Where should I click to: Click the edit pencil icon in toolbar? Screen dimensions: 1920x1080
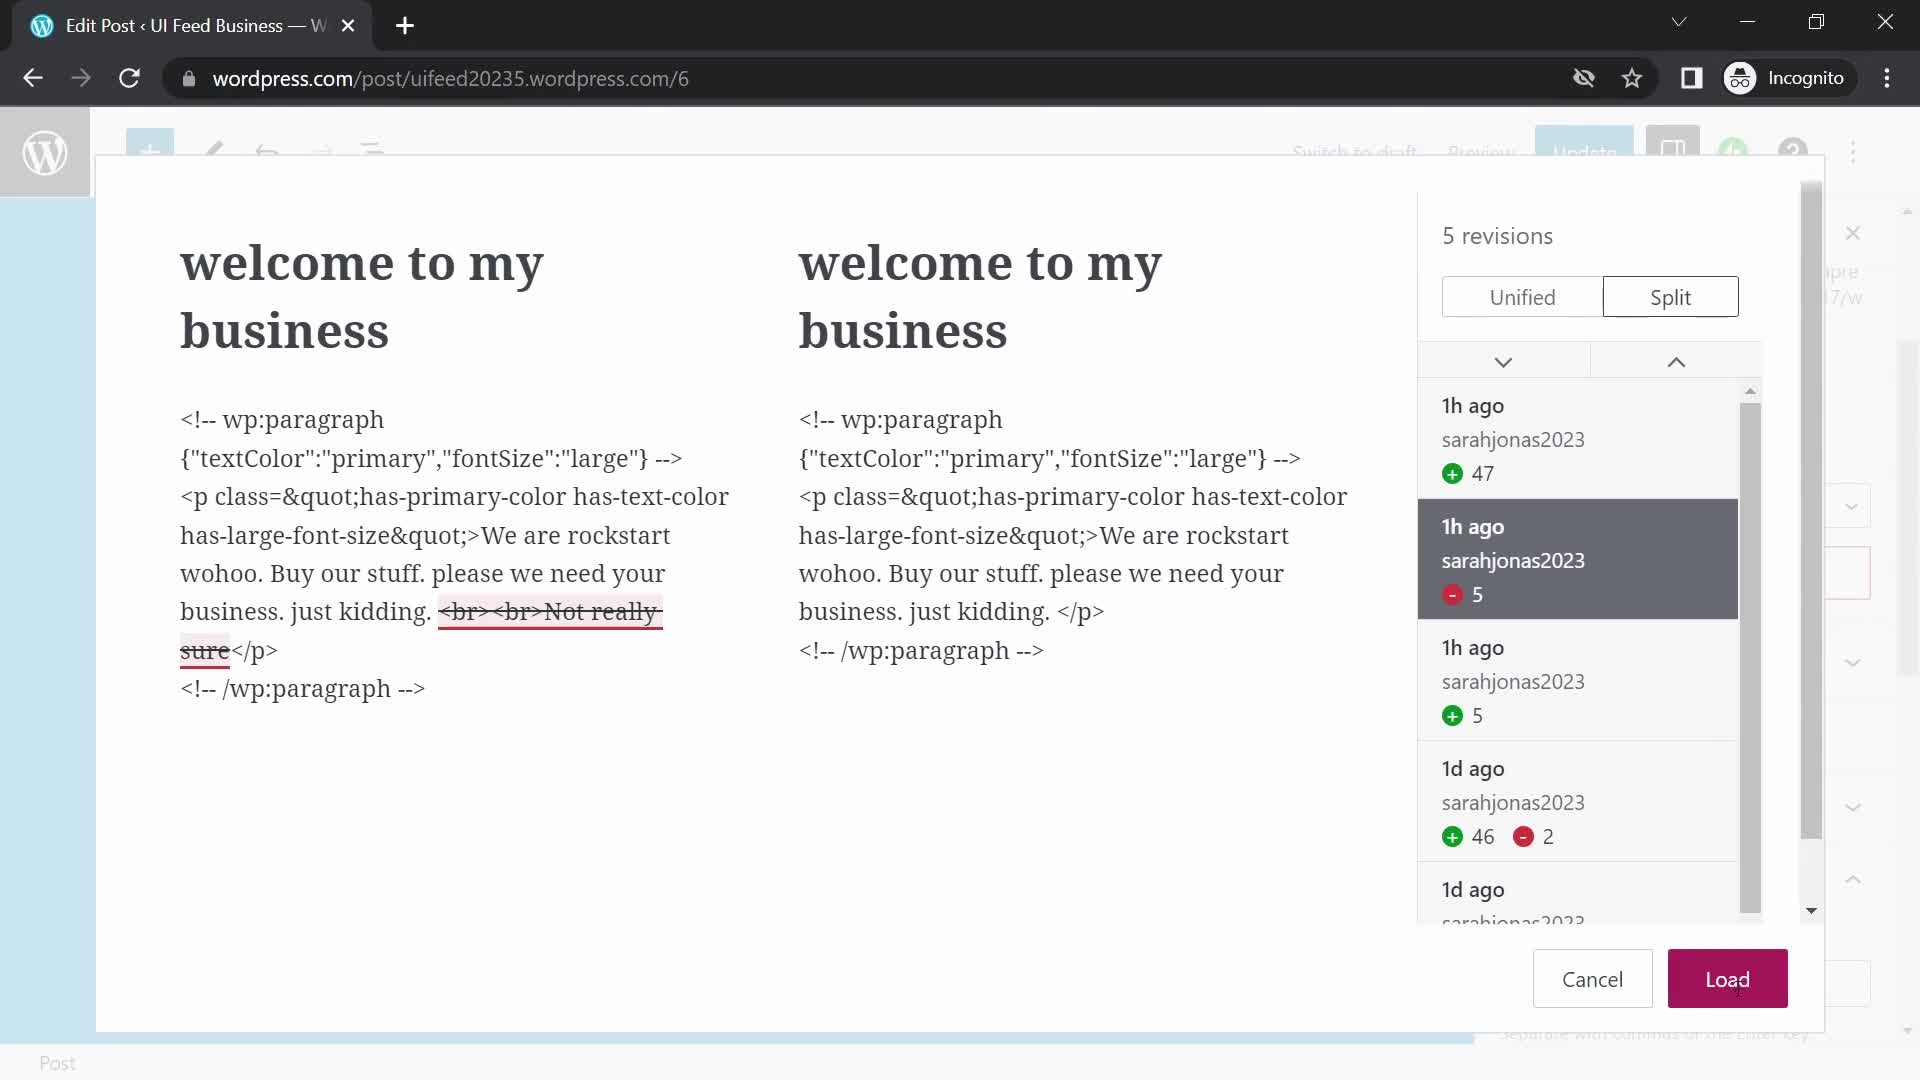215,152
